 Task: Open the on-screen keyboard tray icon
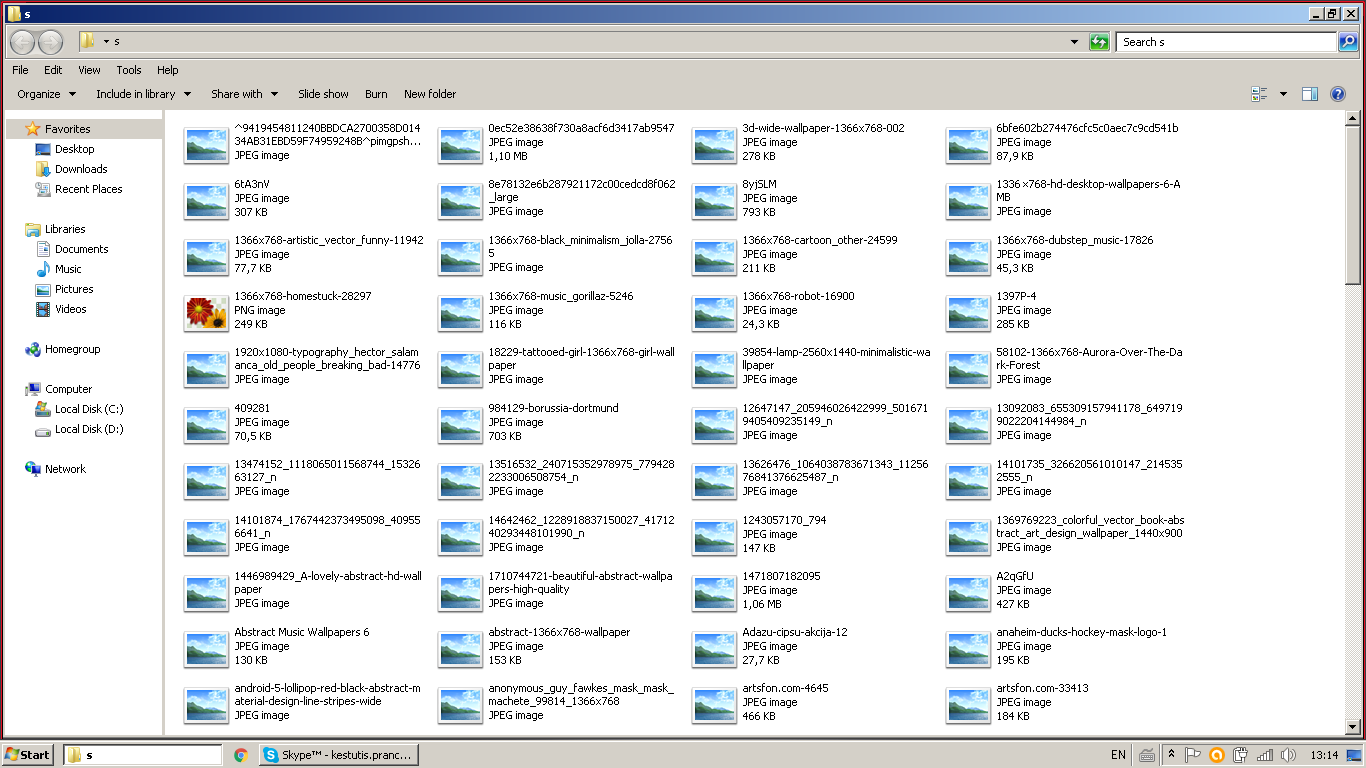1147,755
